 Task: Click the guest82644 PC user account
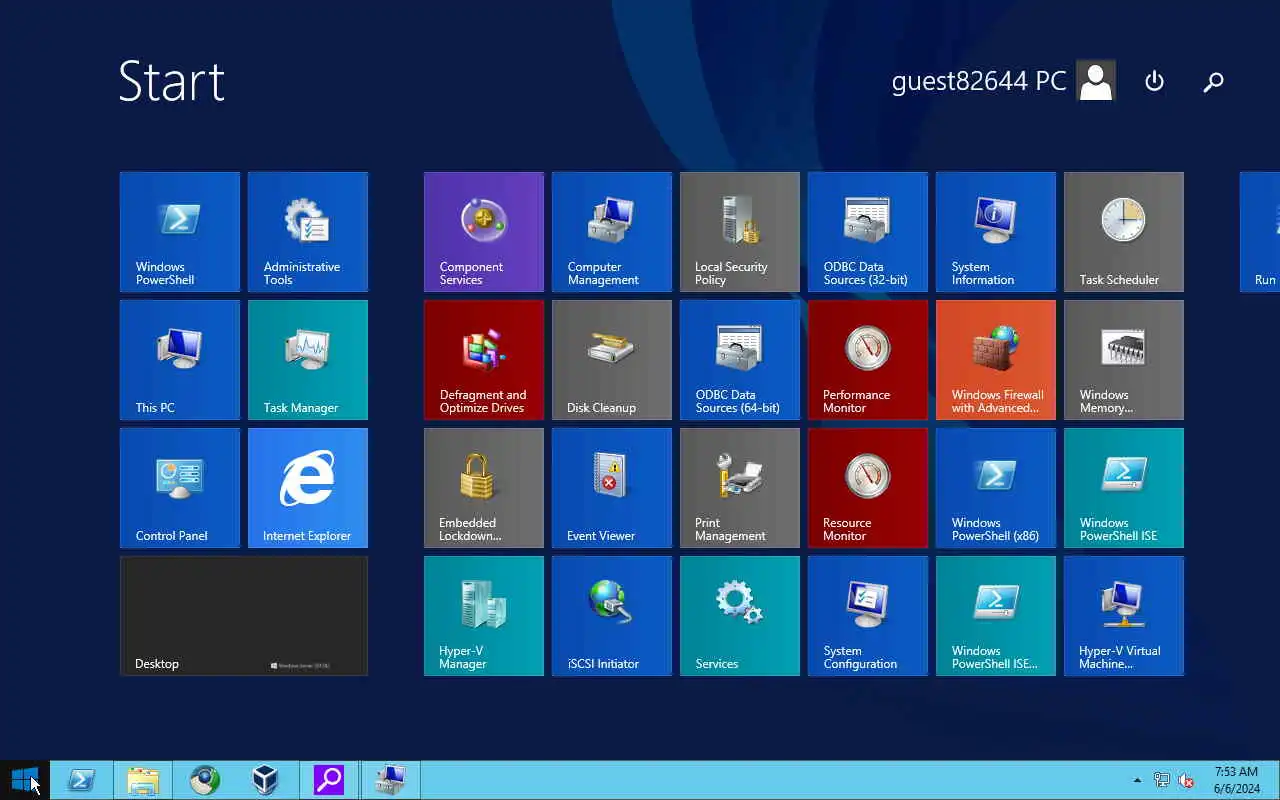click(x=979, y=81)
